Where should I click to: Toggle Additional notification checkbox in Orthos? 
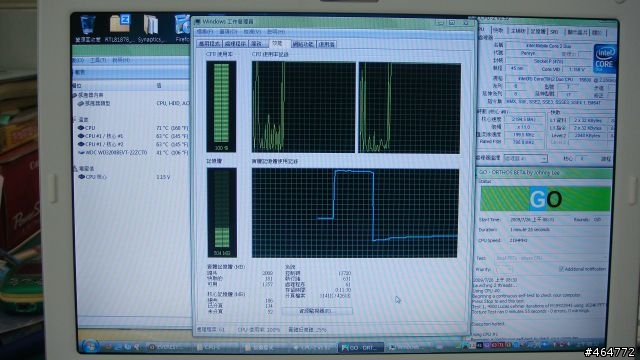562,269
